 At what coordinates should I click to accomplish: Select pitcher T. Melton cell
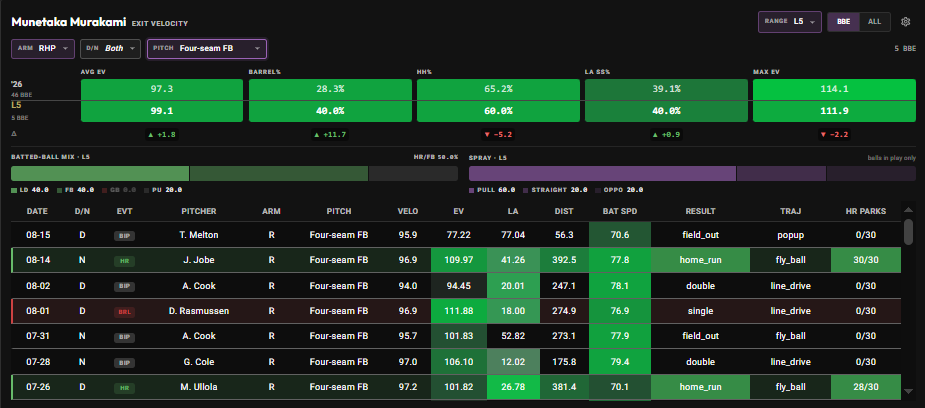[x=199, y=235]
